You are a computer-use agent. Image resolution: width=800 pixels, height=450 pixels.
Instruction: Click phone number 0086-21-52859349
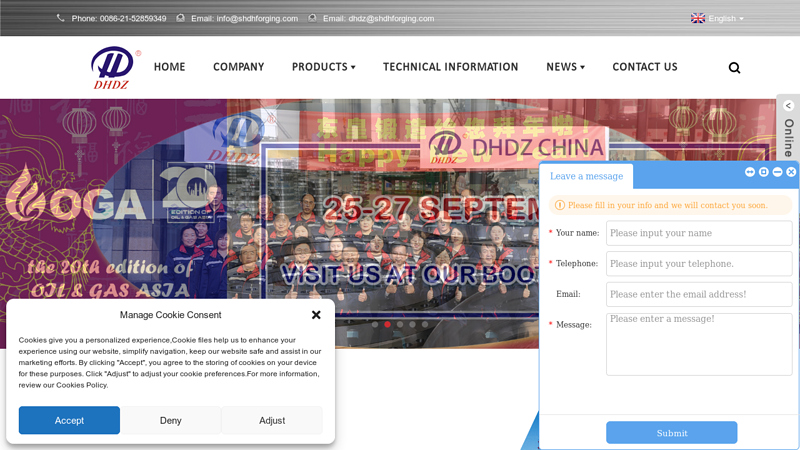133,18
